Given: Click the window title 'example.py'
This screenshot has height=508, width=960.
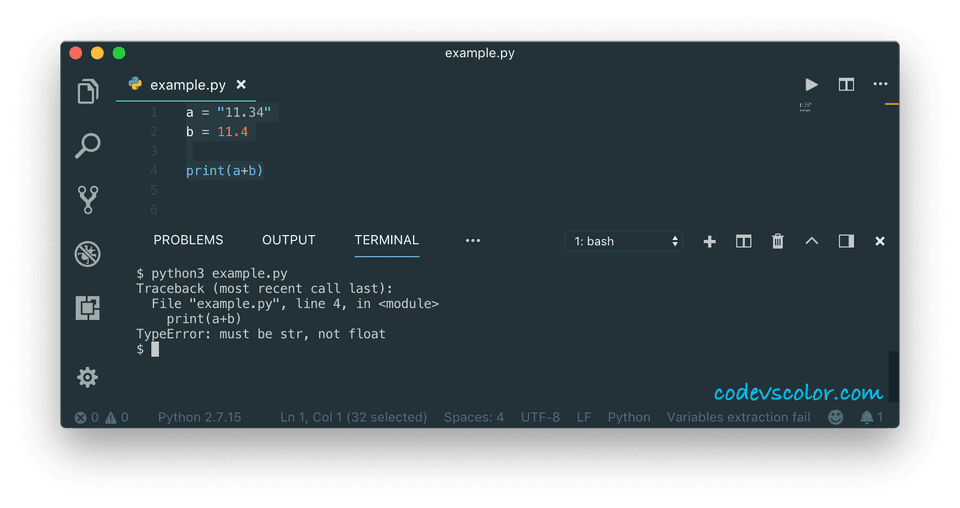Looking at the screenshot, I should pos(480,53).
